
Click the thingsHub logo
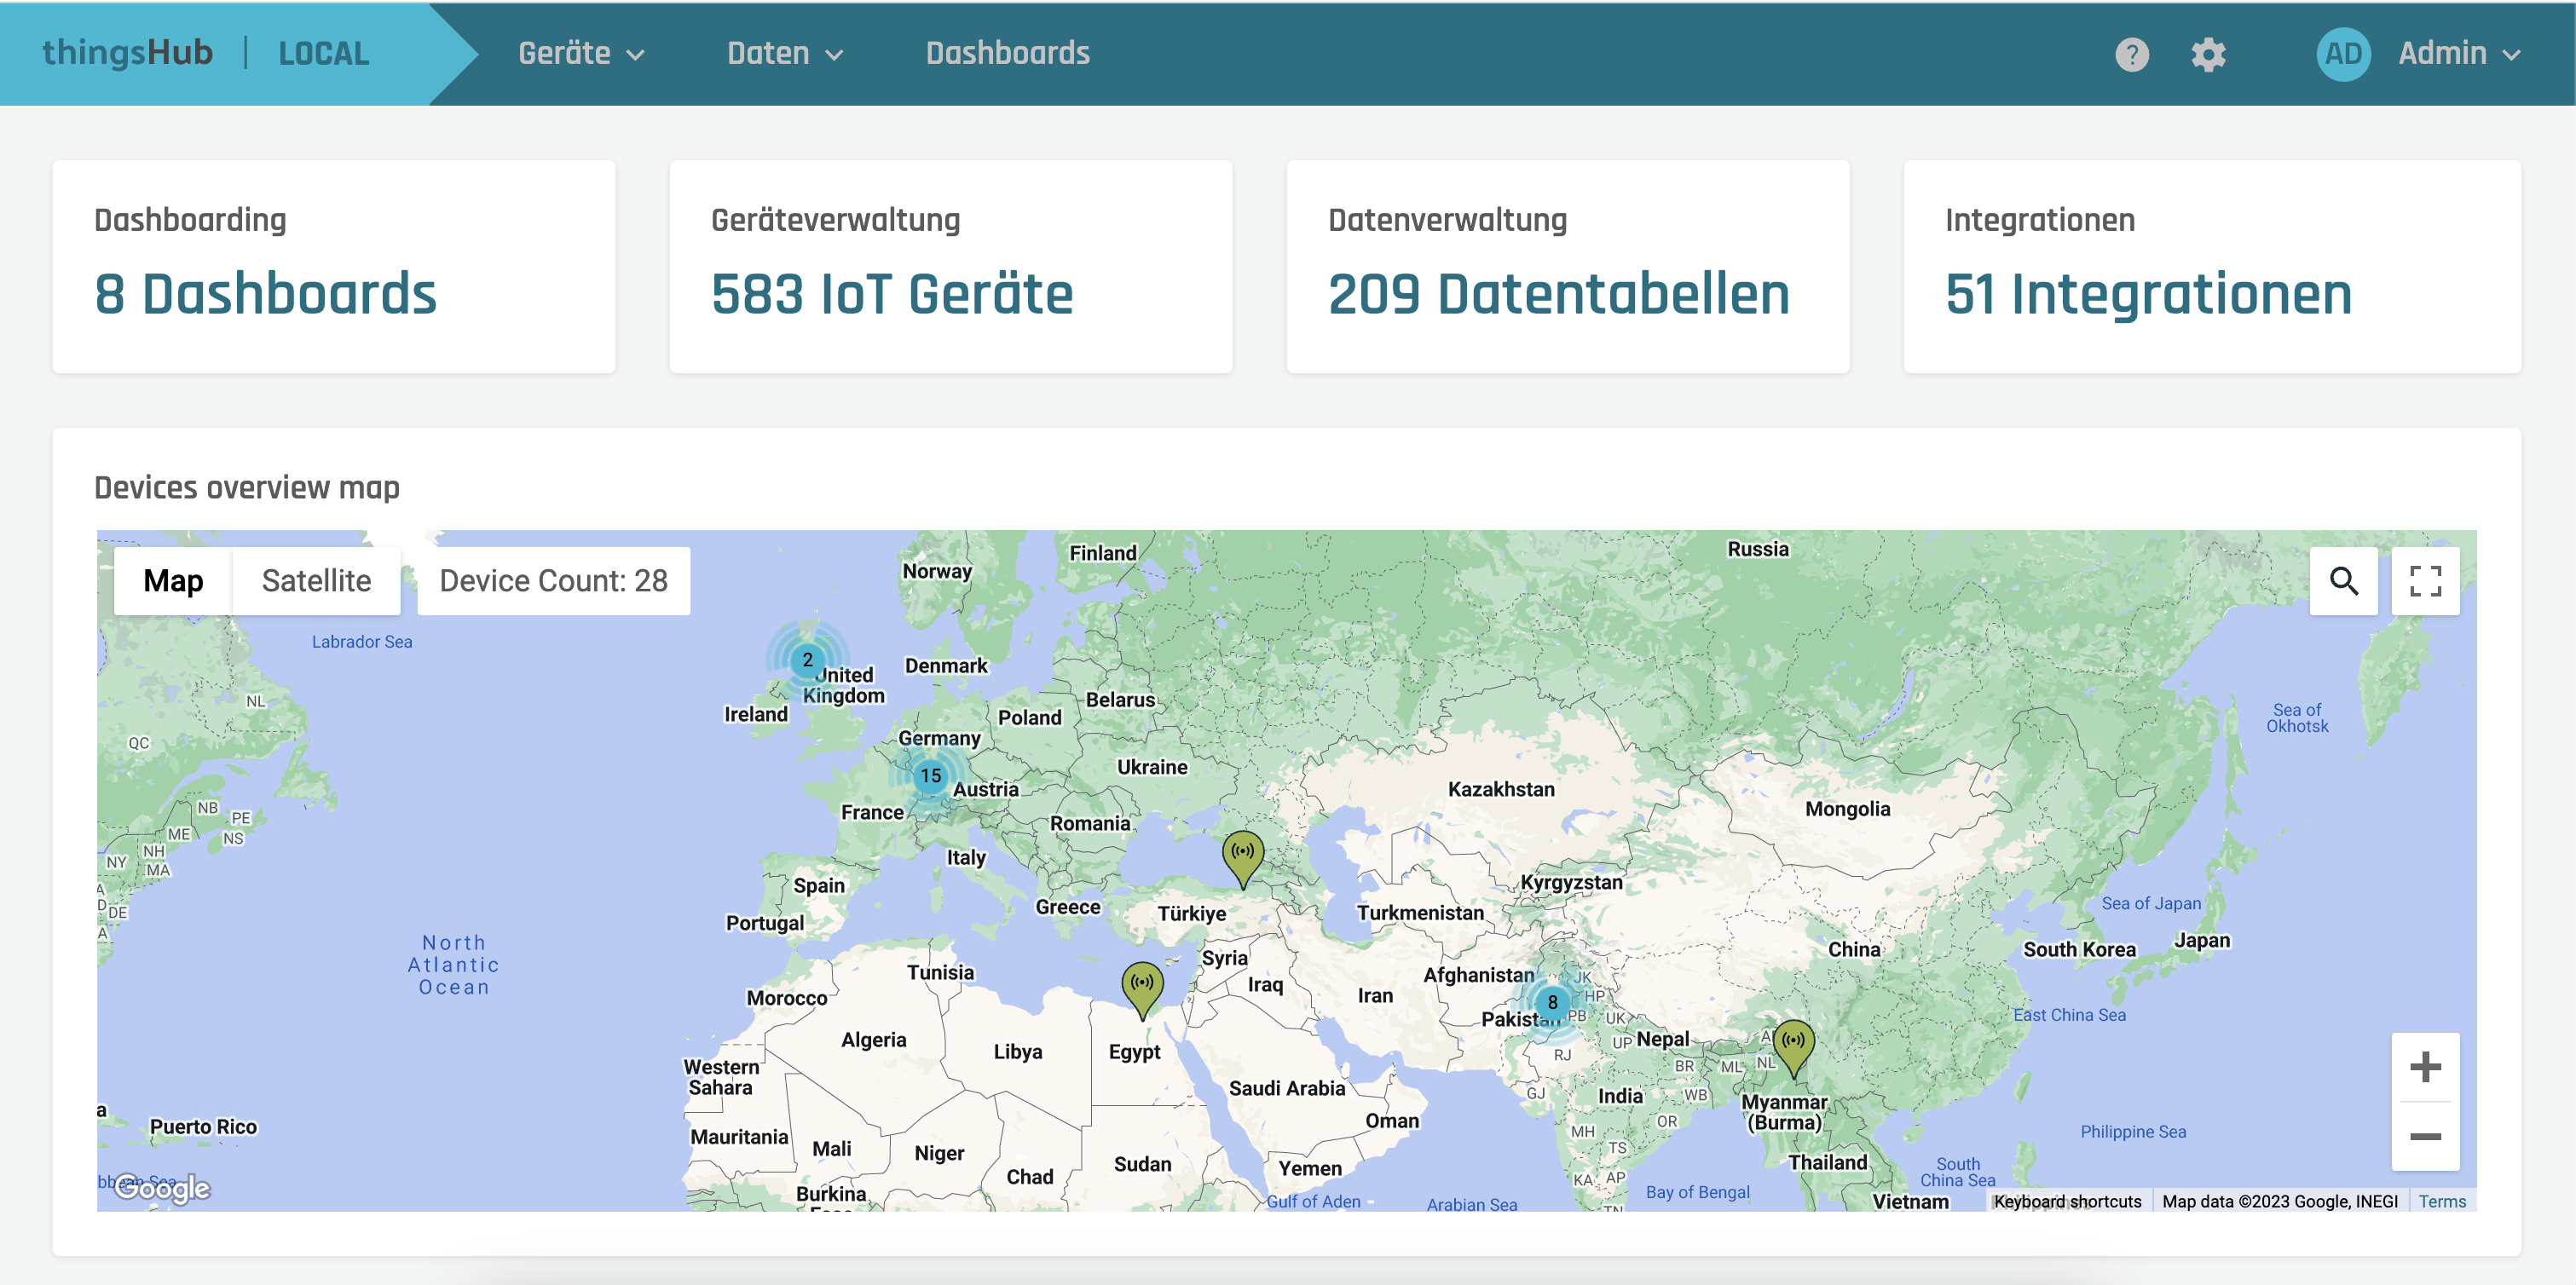click(127, 53)
